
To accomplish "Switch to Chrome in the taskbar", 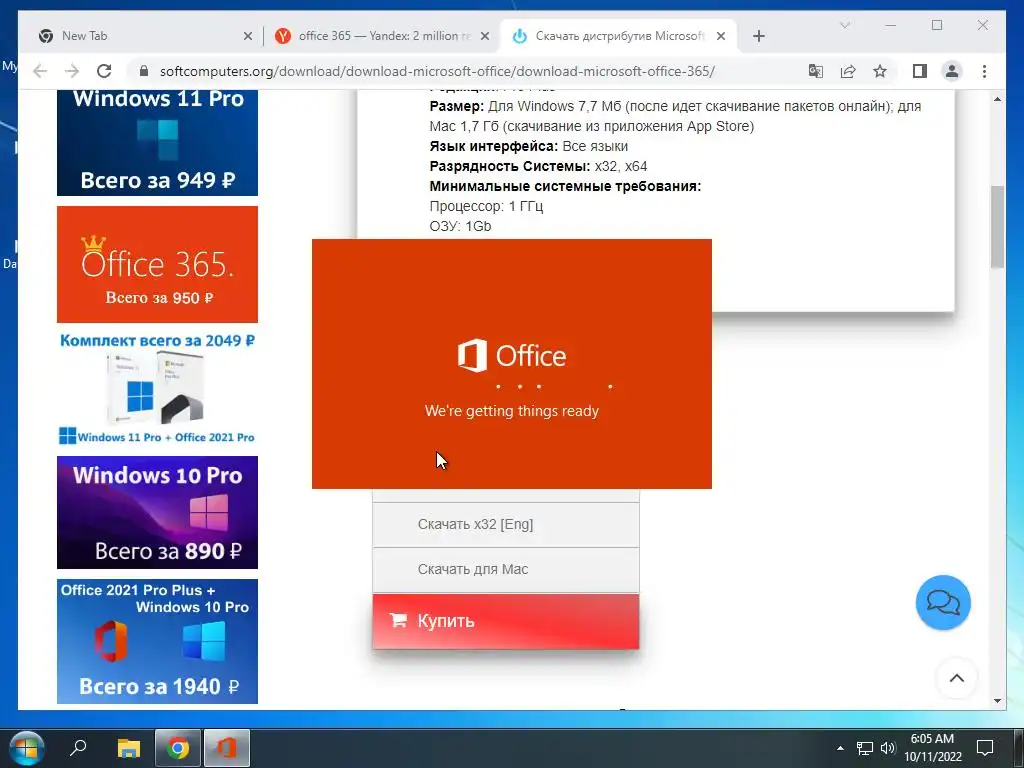I will [178, 748].
